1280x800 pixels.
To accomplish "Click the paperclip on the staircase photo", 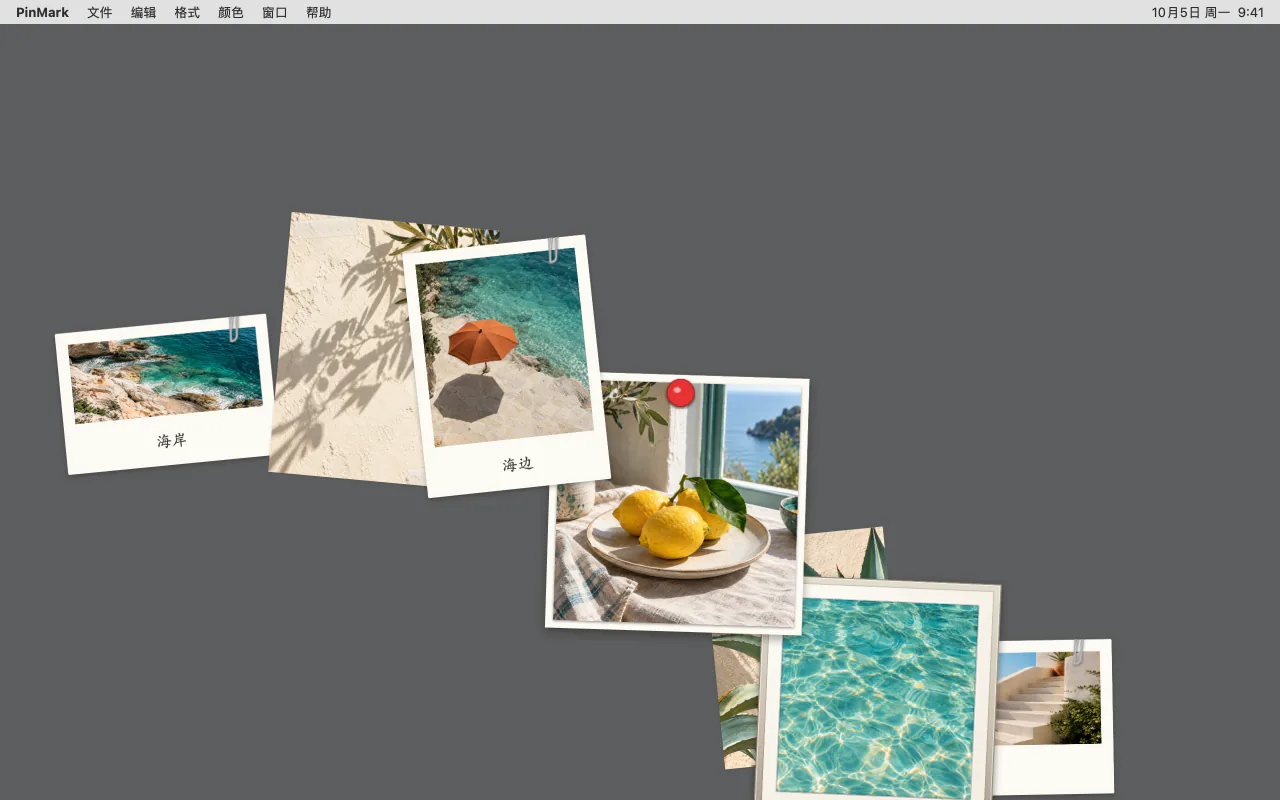I will pyautogui.click(x=1078, y=653).
